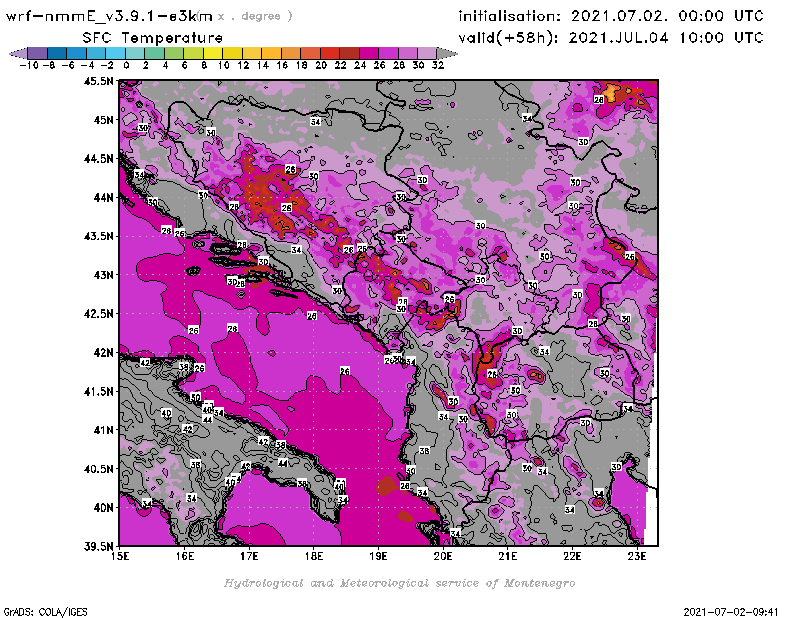This screenshot has width=800, height=618.
Task: Click 'Hydrological and Meteorological service of Montenegro' caption
Action: (399, 583)
